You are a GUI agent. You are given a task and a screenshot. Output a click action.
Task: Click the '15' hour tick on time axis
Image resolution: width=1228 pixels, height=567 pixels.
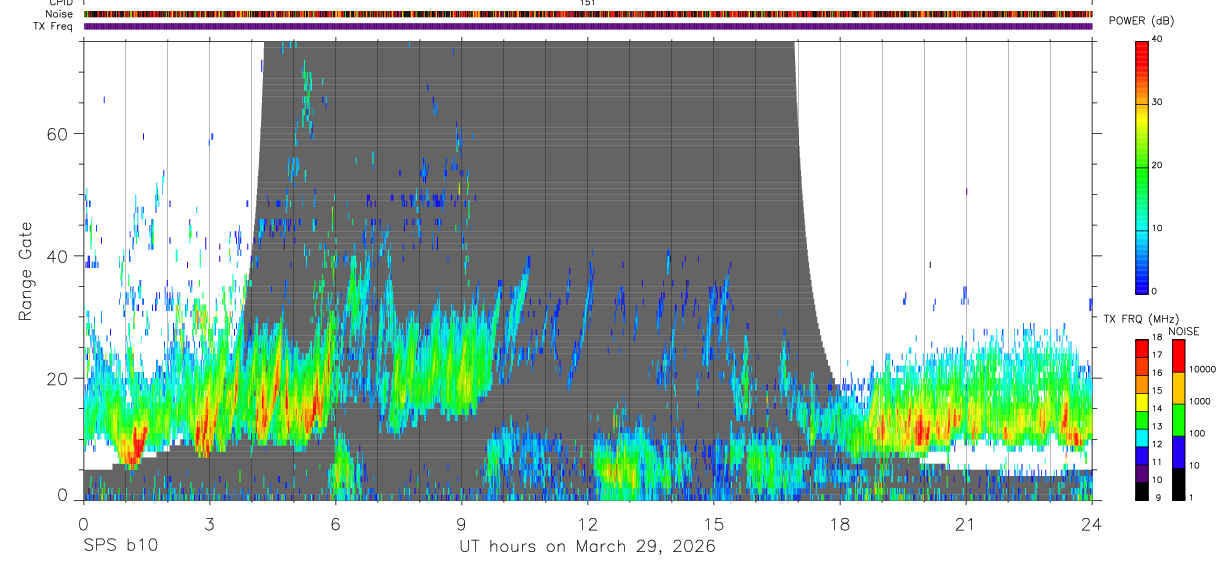tap(714, 524)
